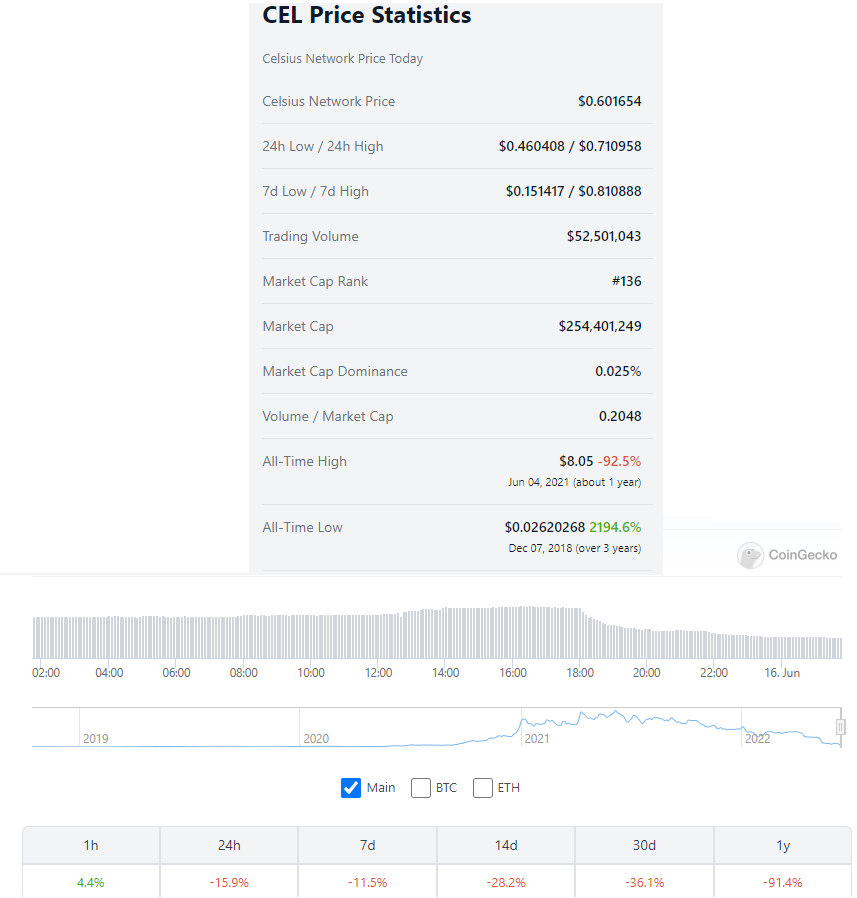This screenshot has height=898, width=857.
Task: Enable the BTC checkbox
Action: (x=420, y=788)
